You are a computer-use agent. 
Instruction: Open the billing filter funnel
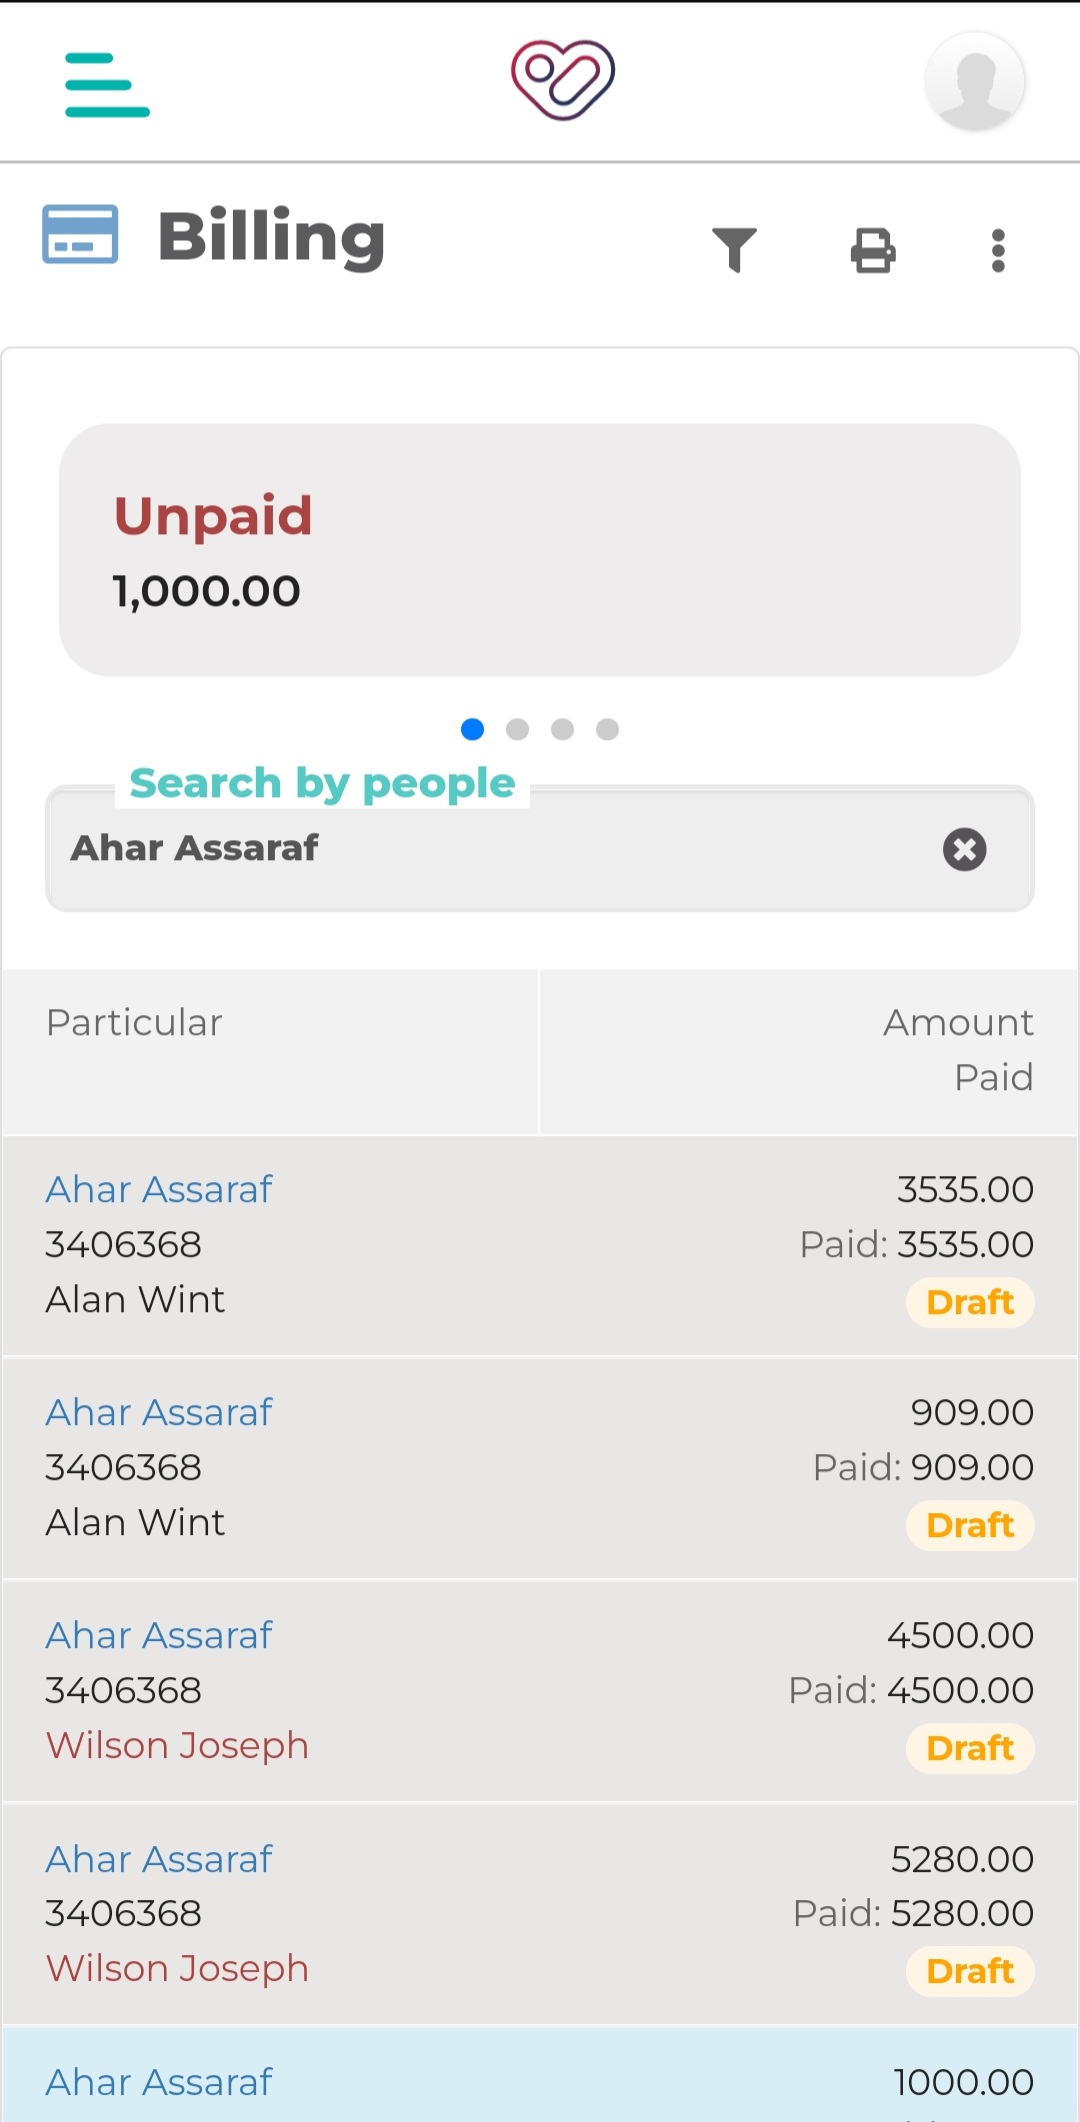point(734,249)
